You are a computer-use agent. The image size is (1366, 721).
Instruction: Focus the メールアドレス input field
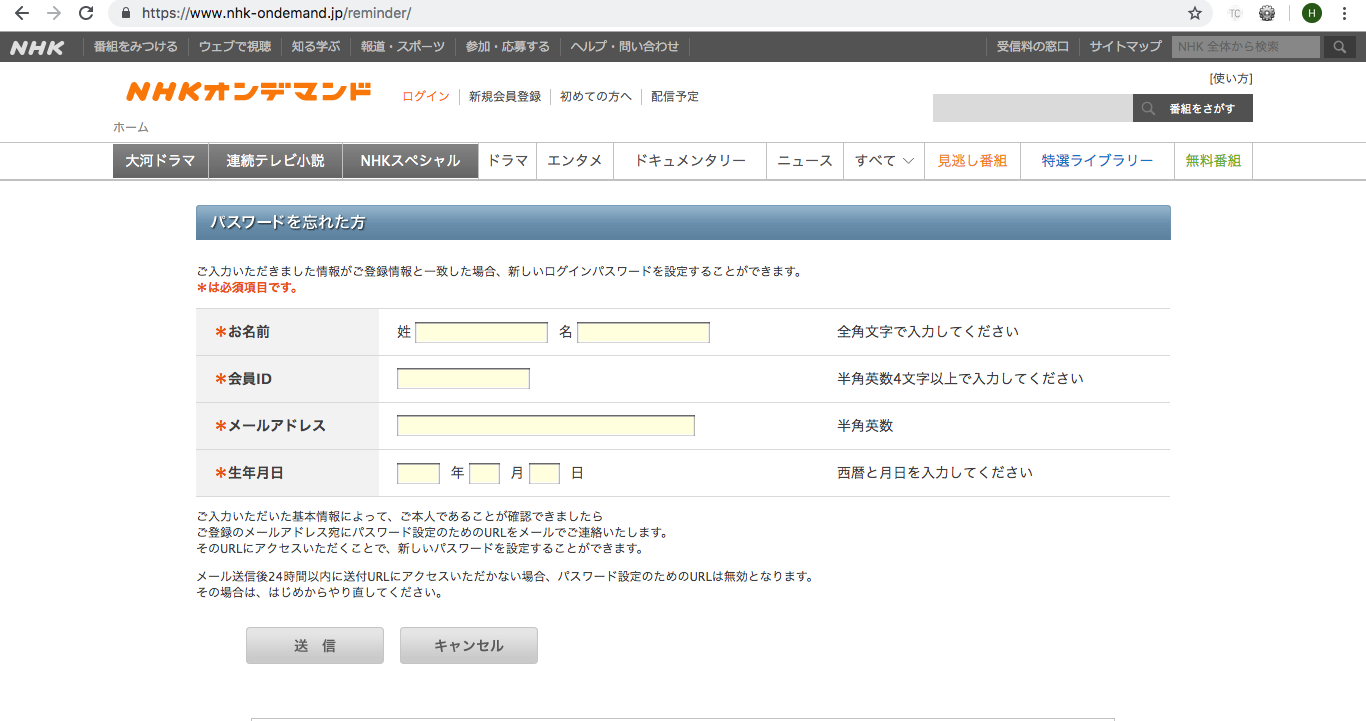click(x=545, y=426)
